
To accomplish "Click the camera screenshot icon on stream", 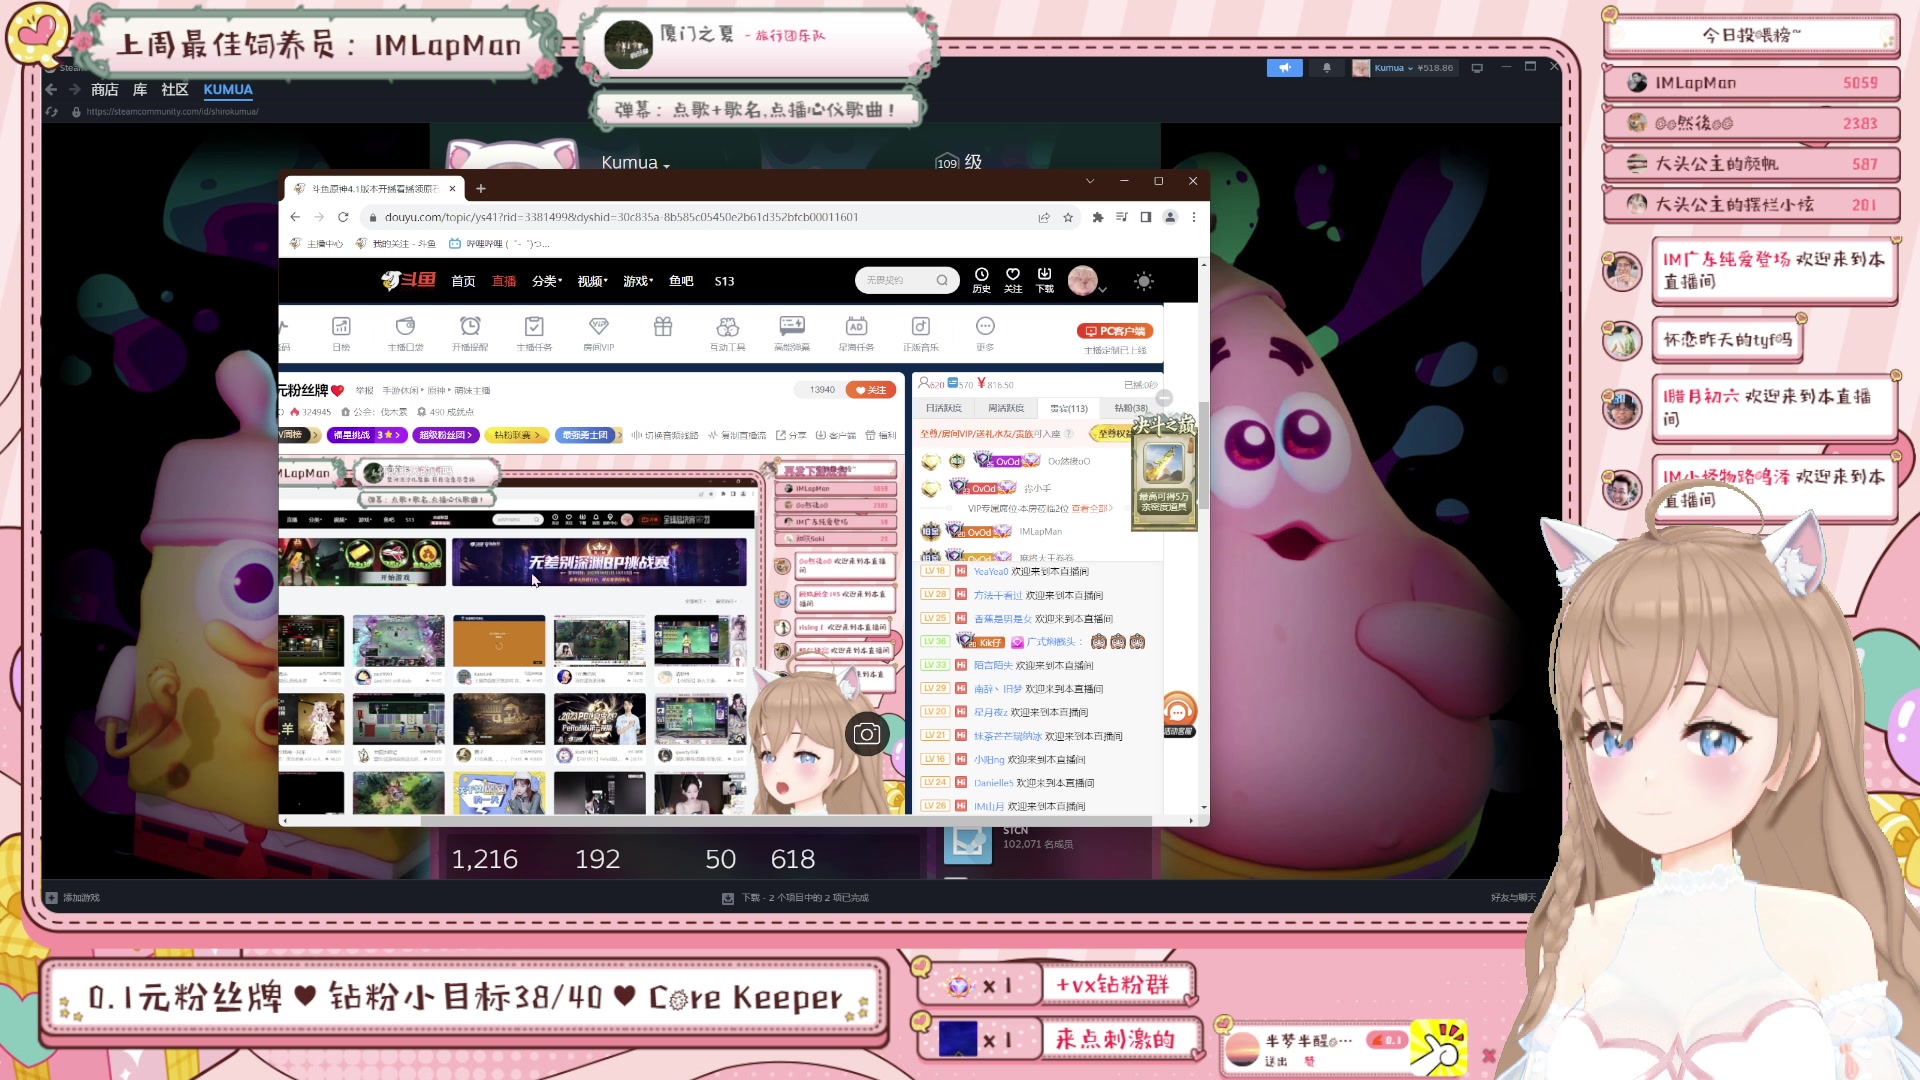I will pyautogui.click(x=867, y=734).
